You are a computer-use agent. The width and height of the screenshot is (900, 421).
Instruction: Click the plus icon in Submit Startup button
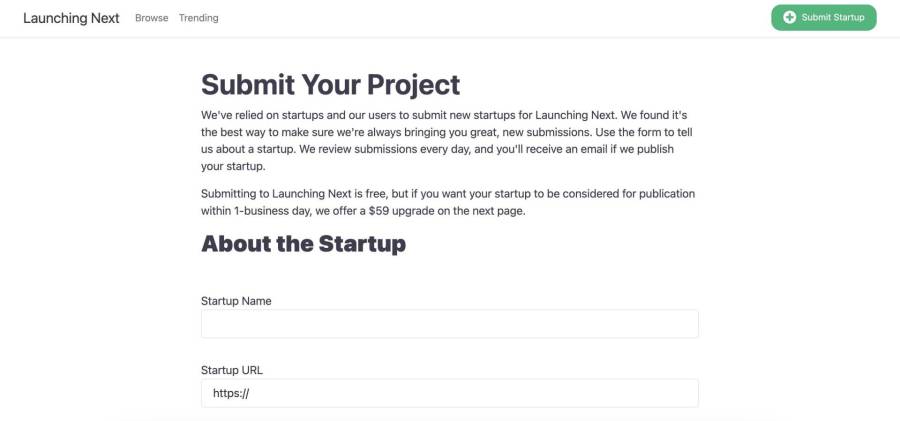pyautogui.click(x=790, y=18)
